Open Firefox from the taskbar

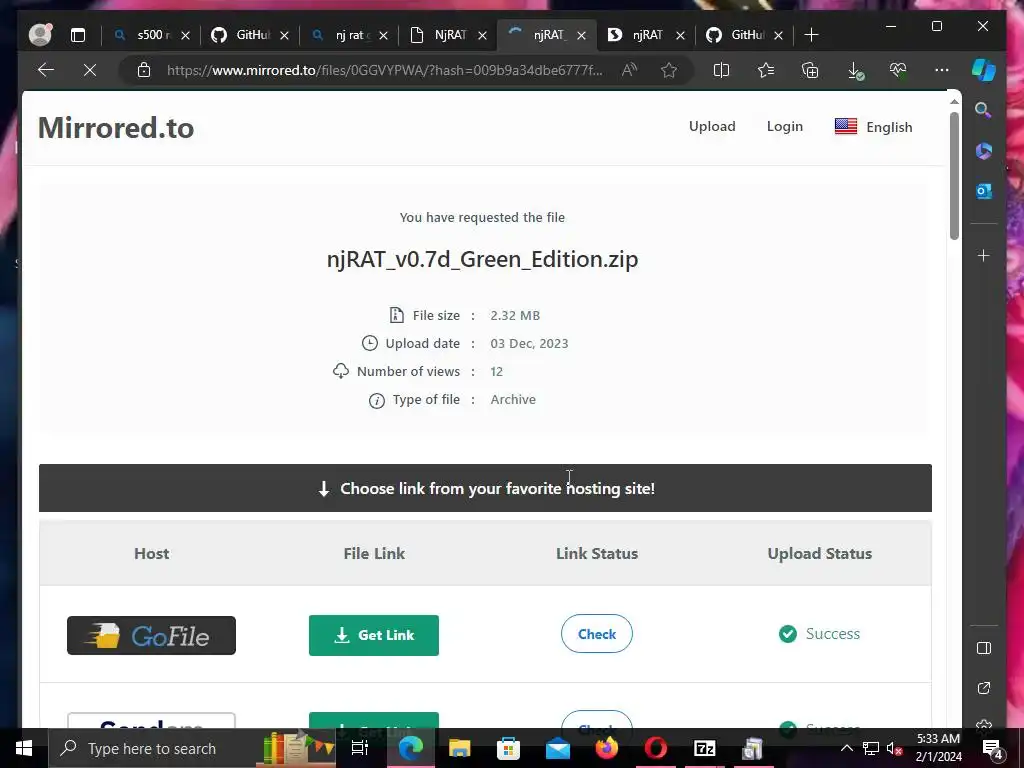[607, 748]
